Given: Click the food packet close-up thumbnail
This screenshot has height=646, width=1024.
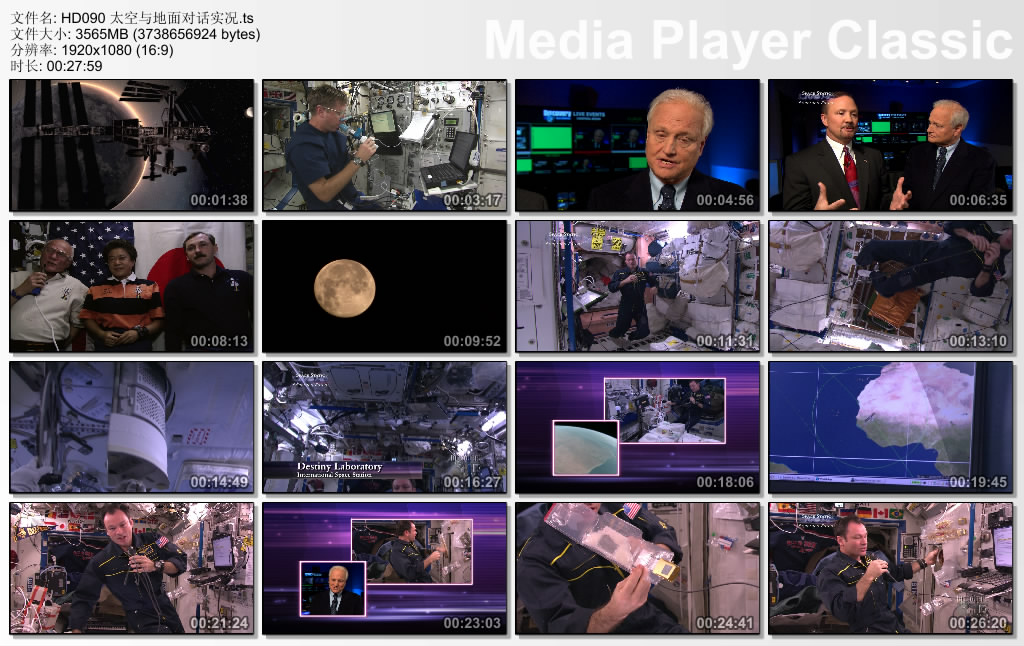Looking at the screenshot, I should point(638,569).
